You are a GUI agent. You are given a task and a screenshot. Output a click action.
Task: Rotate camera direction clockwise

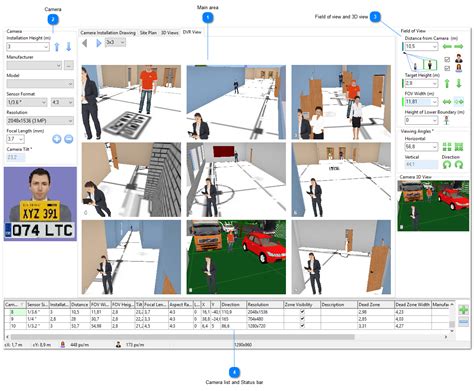point(459,165)
